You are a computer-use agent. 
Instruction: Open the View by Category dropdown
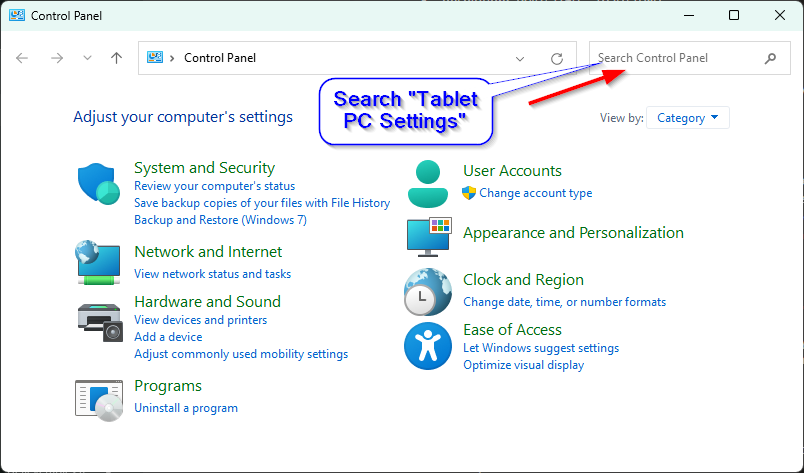click(x=688, y=118)
